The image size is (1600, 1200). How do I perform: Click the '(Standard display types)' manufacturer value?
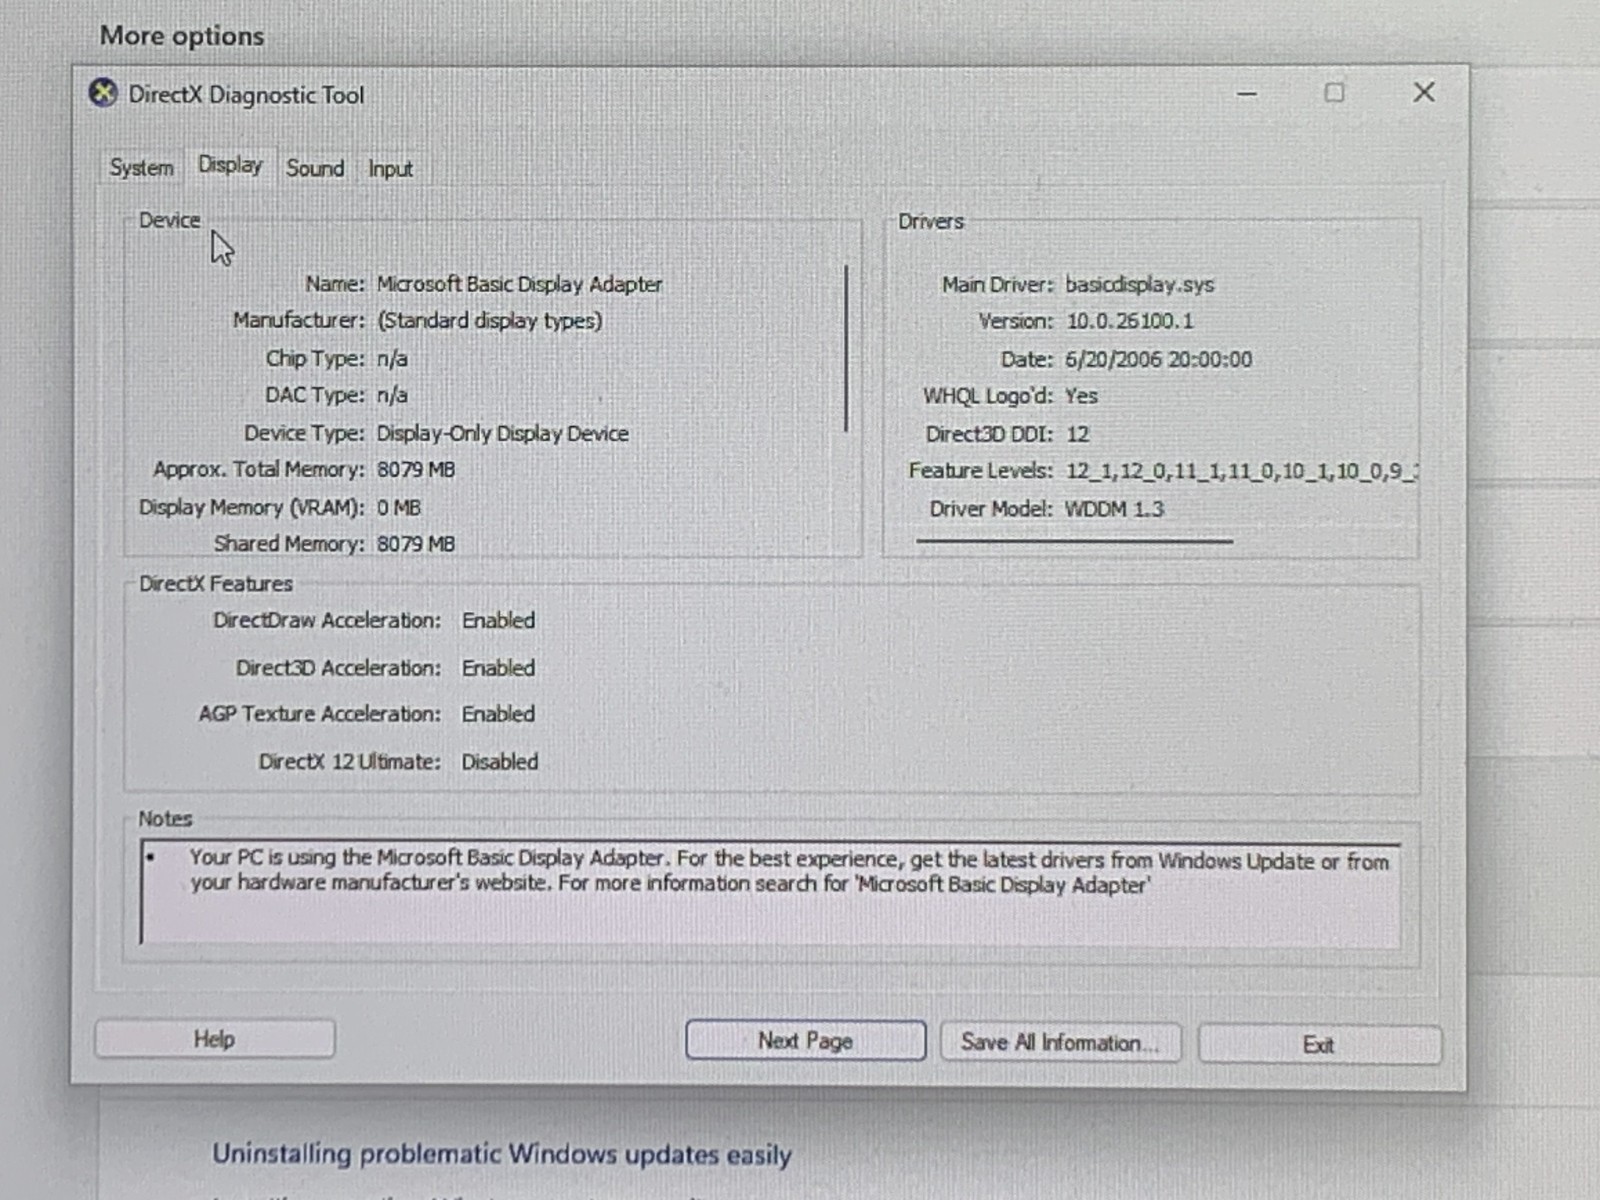[489, 321]
